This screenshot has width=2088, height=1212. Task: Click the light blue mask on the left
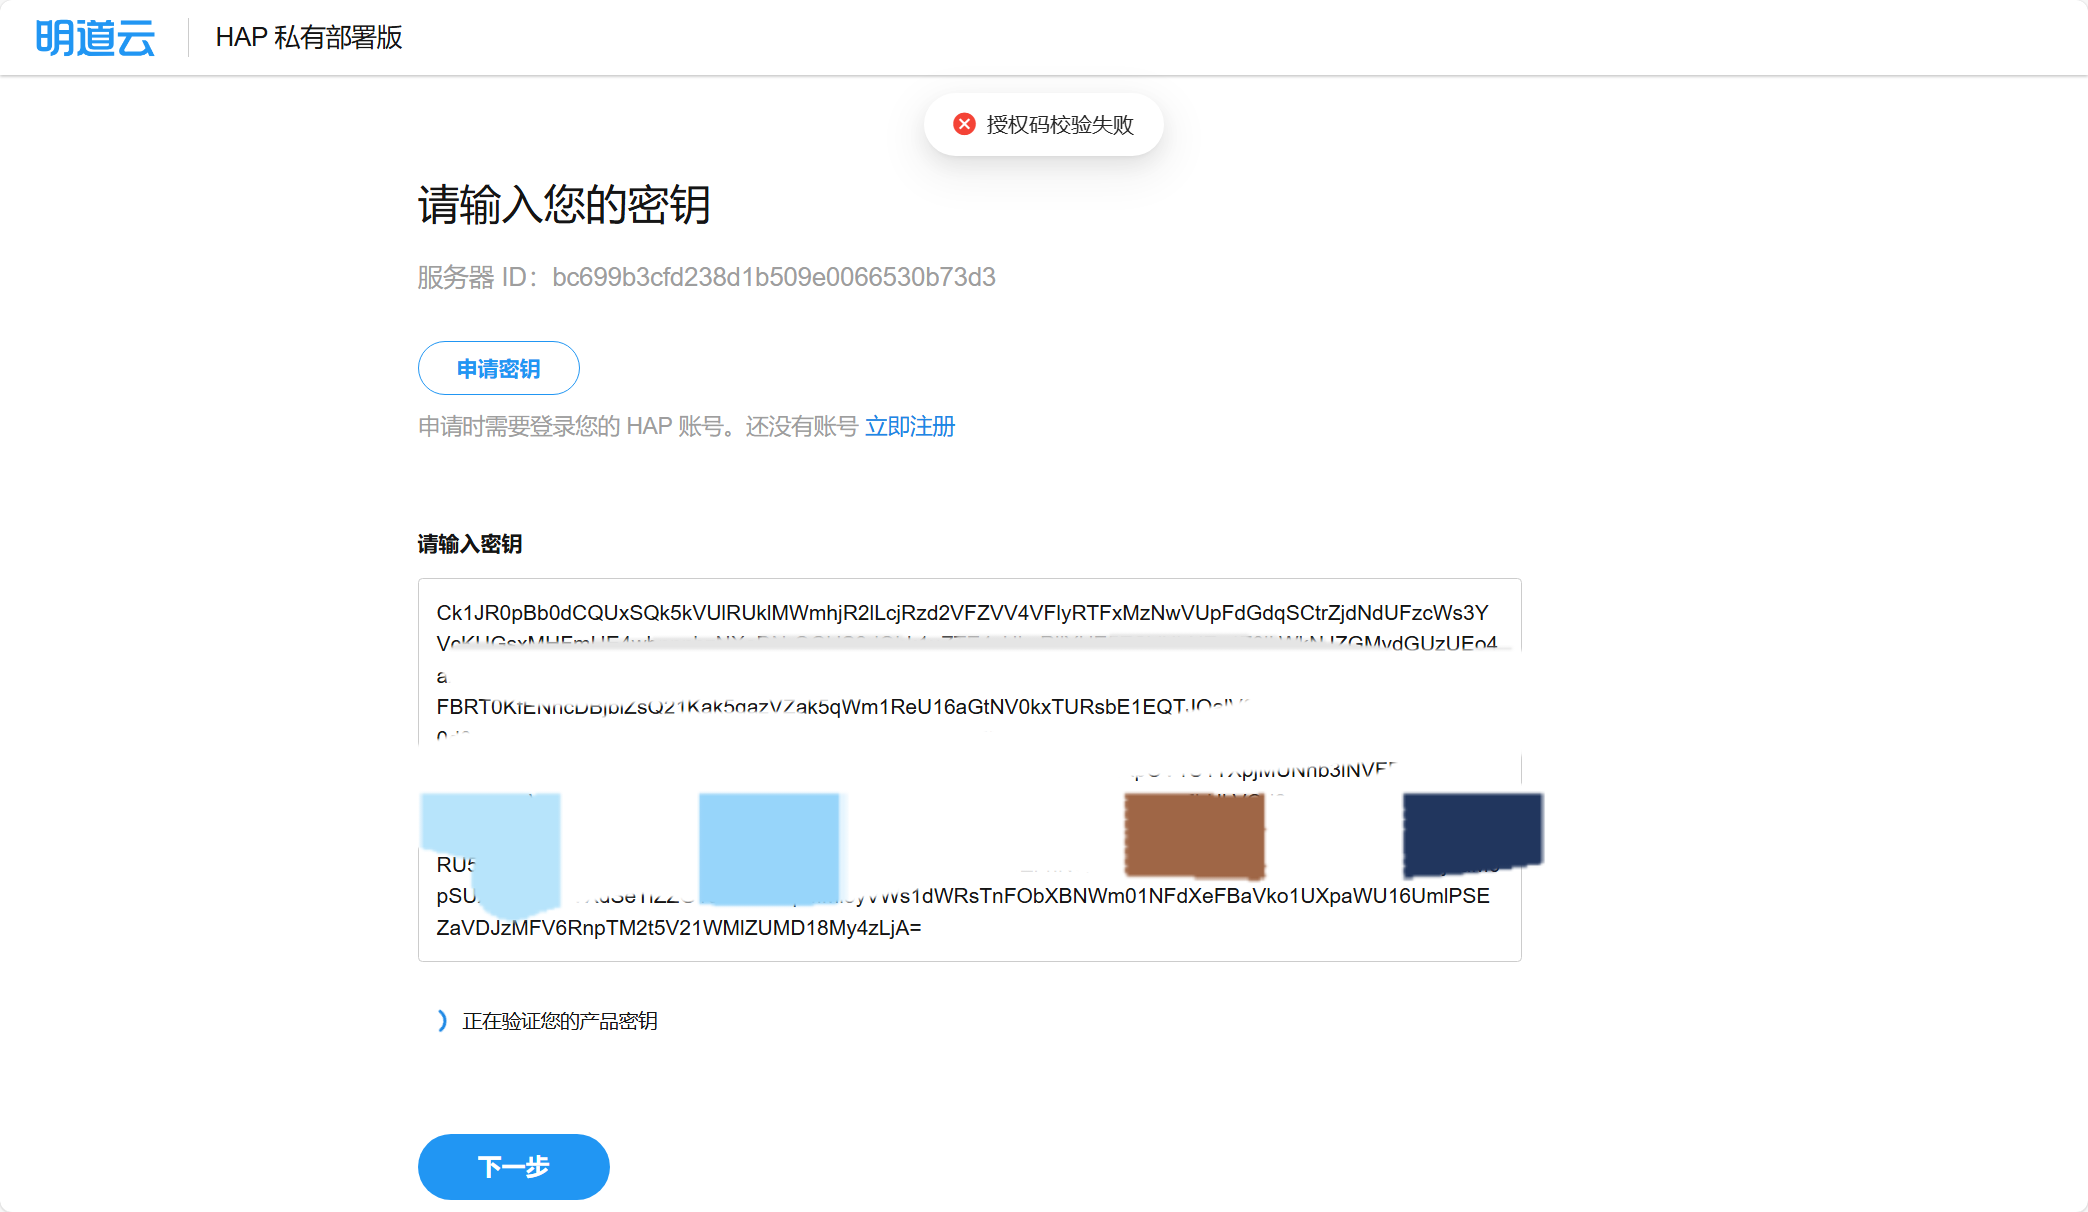coord(490,850)
